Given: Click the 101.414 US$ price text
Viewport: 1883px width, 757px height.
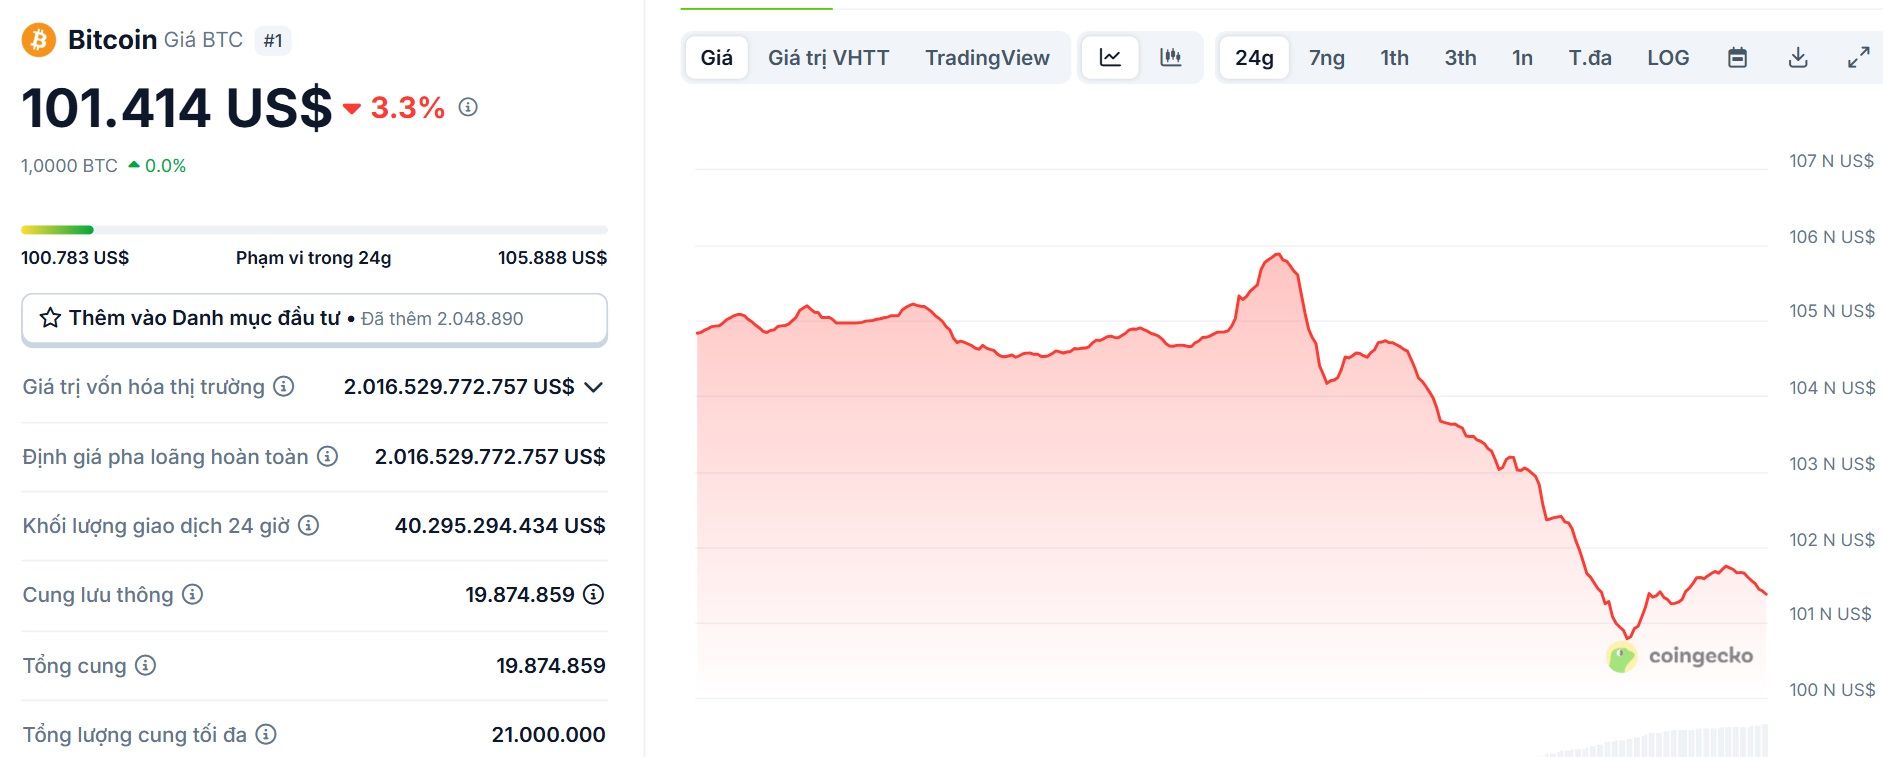Looking at the screenshot, I should 176,107.
